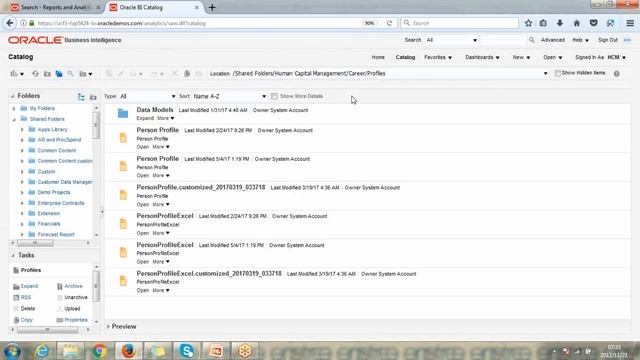Screen dimensions: 640x360
Task: Select Customer Data Management folder in tree
Action: [x=65, y=182]
